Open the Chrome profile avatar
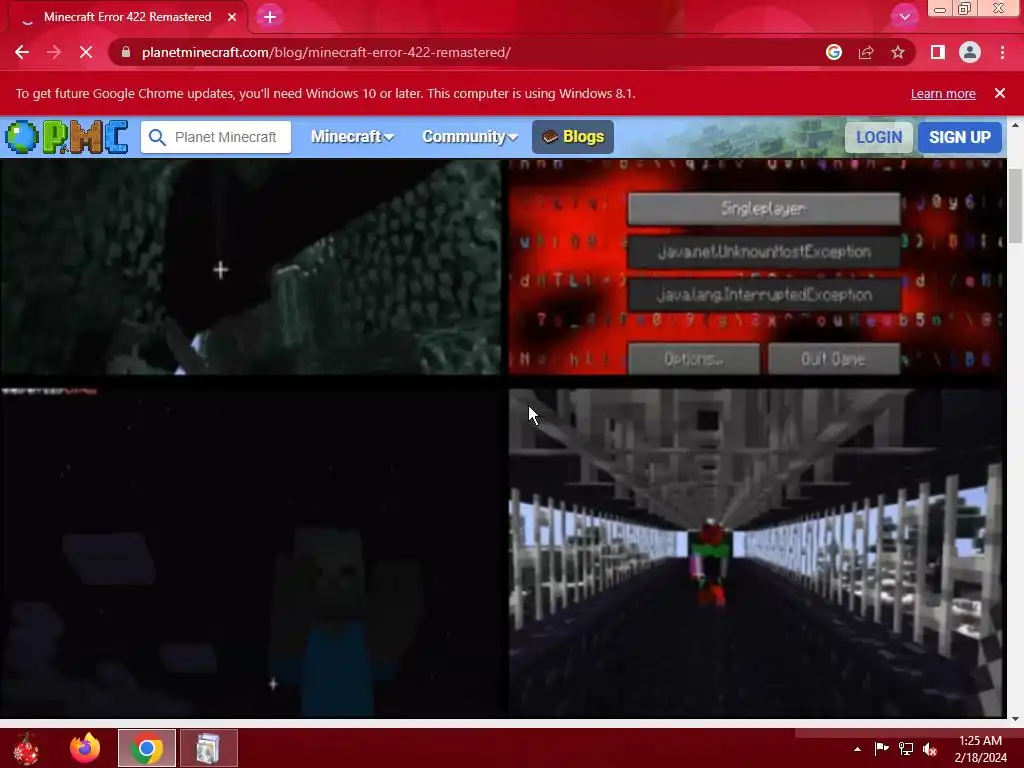Viewport: 1024px width, 768px height. (970, 52)
